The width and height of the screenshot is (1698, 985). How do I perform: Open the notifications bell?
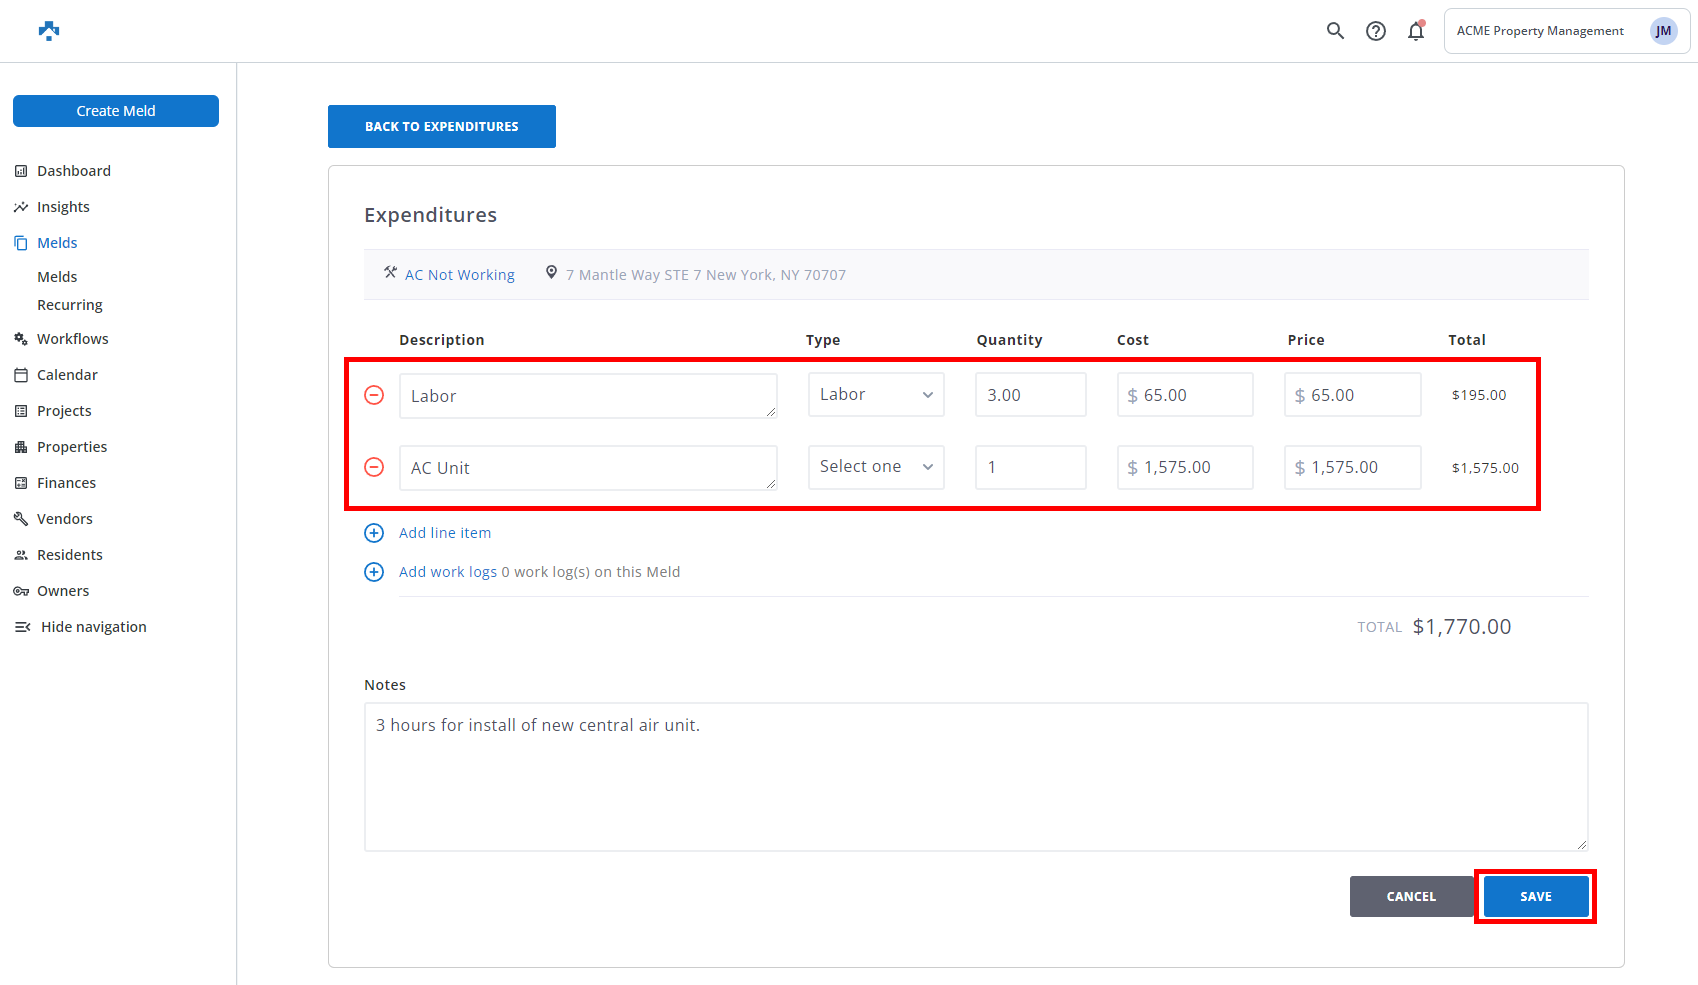[1416, 31]
